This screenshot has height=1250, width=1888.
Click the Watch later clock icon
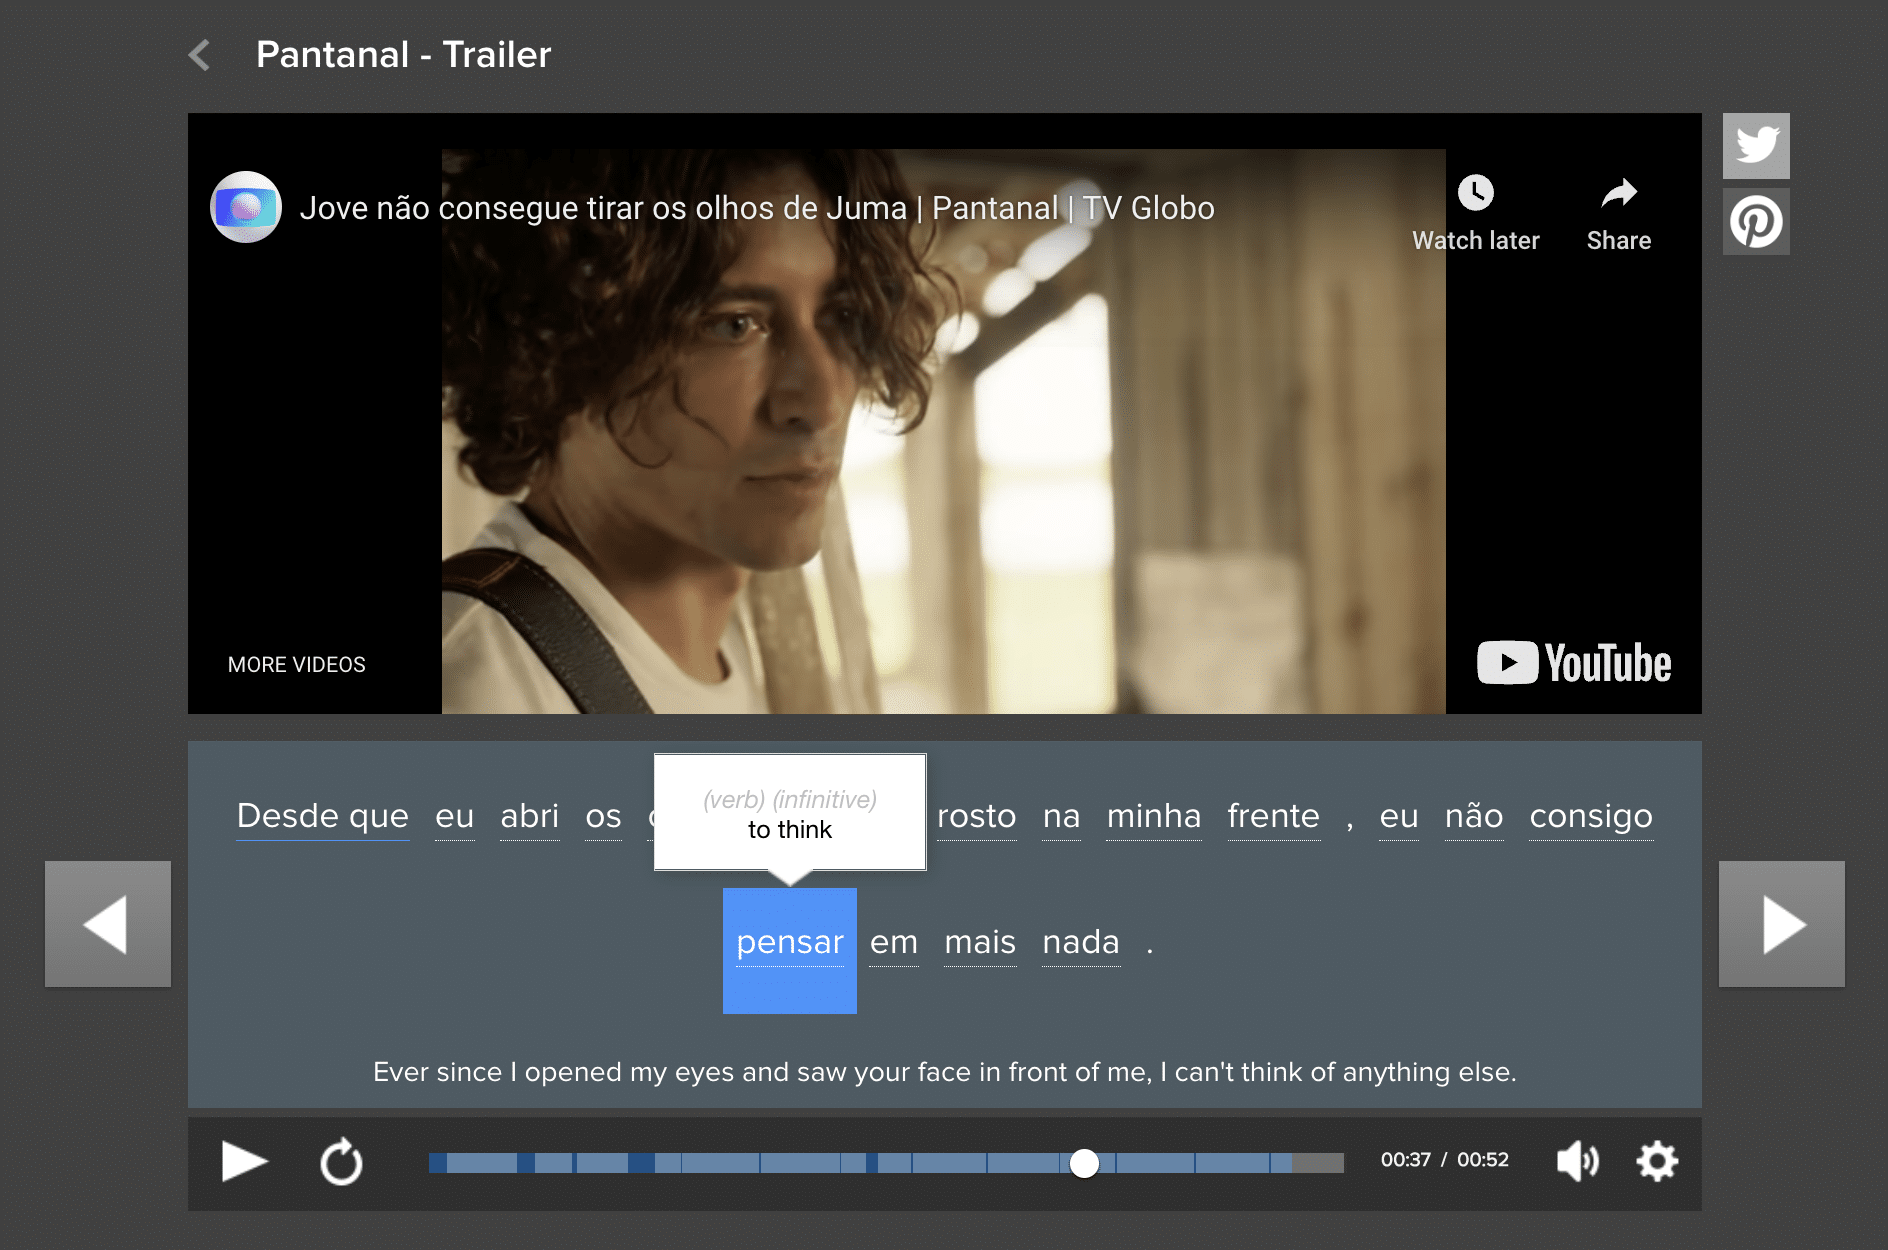[1475, 193]
